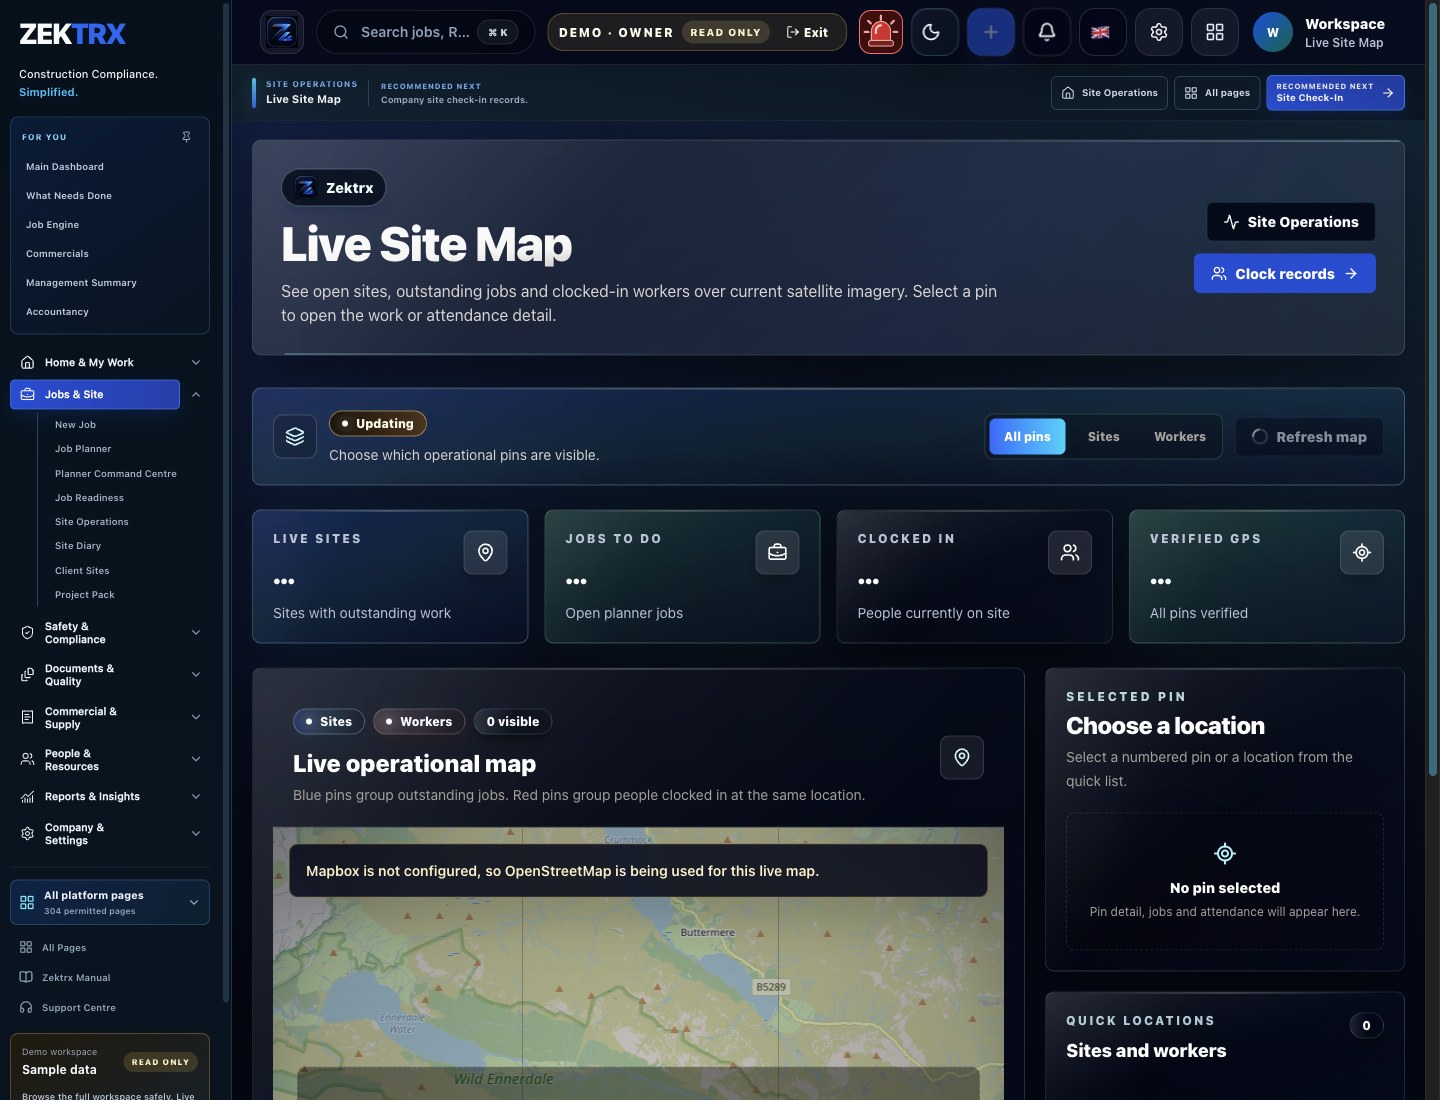Open the top-bar apps grid icon
This screenshot has height=1100, width=1440.
1215,32
